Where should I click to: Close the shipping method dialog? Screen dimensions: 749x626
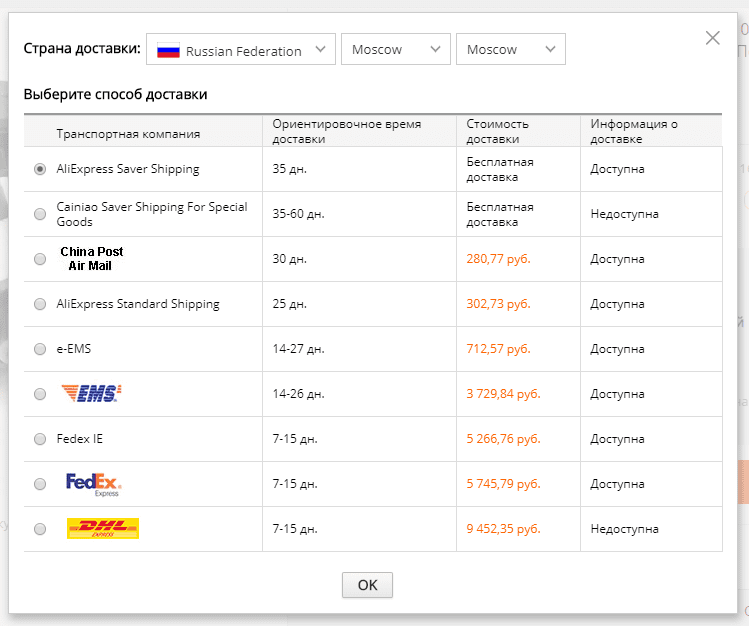[712, 38]
